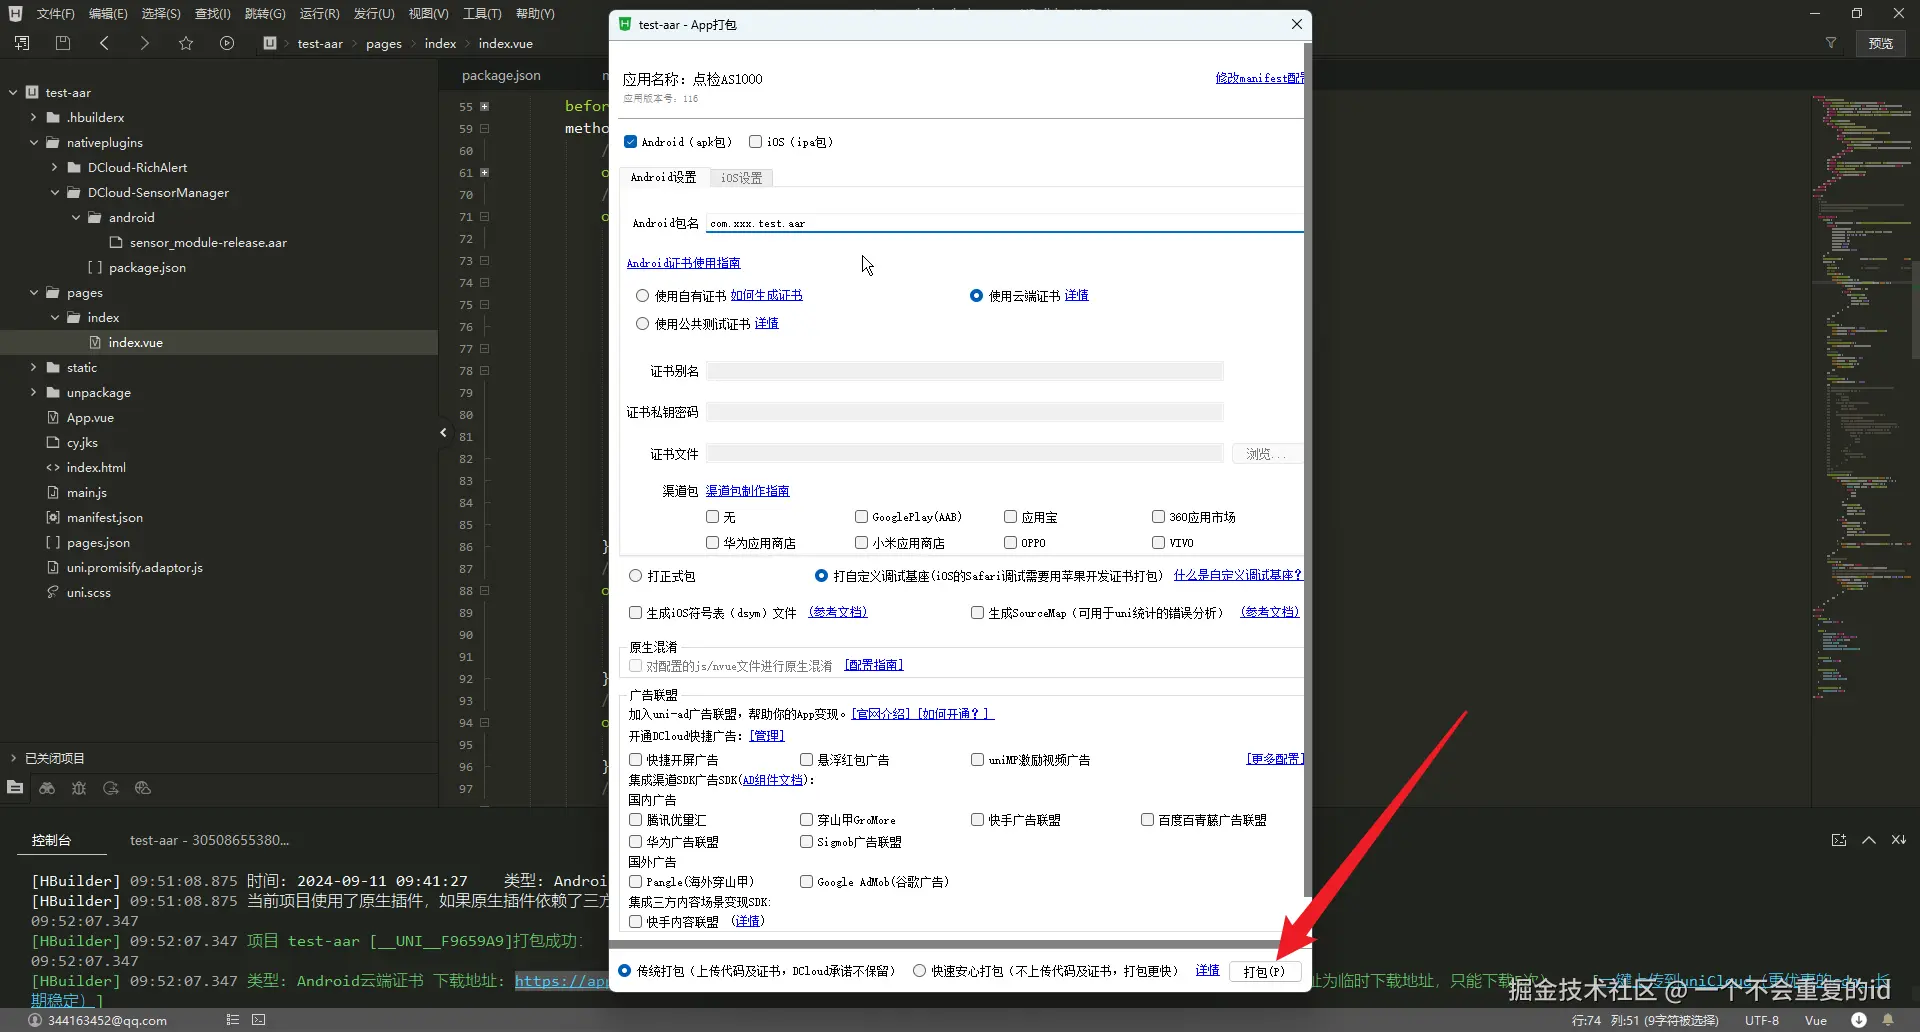Viewport: 1920px width, 1032px height.
Task: Collapse the DCloud-SensorManager folder
Action: (54, 192)
